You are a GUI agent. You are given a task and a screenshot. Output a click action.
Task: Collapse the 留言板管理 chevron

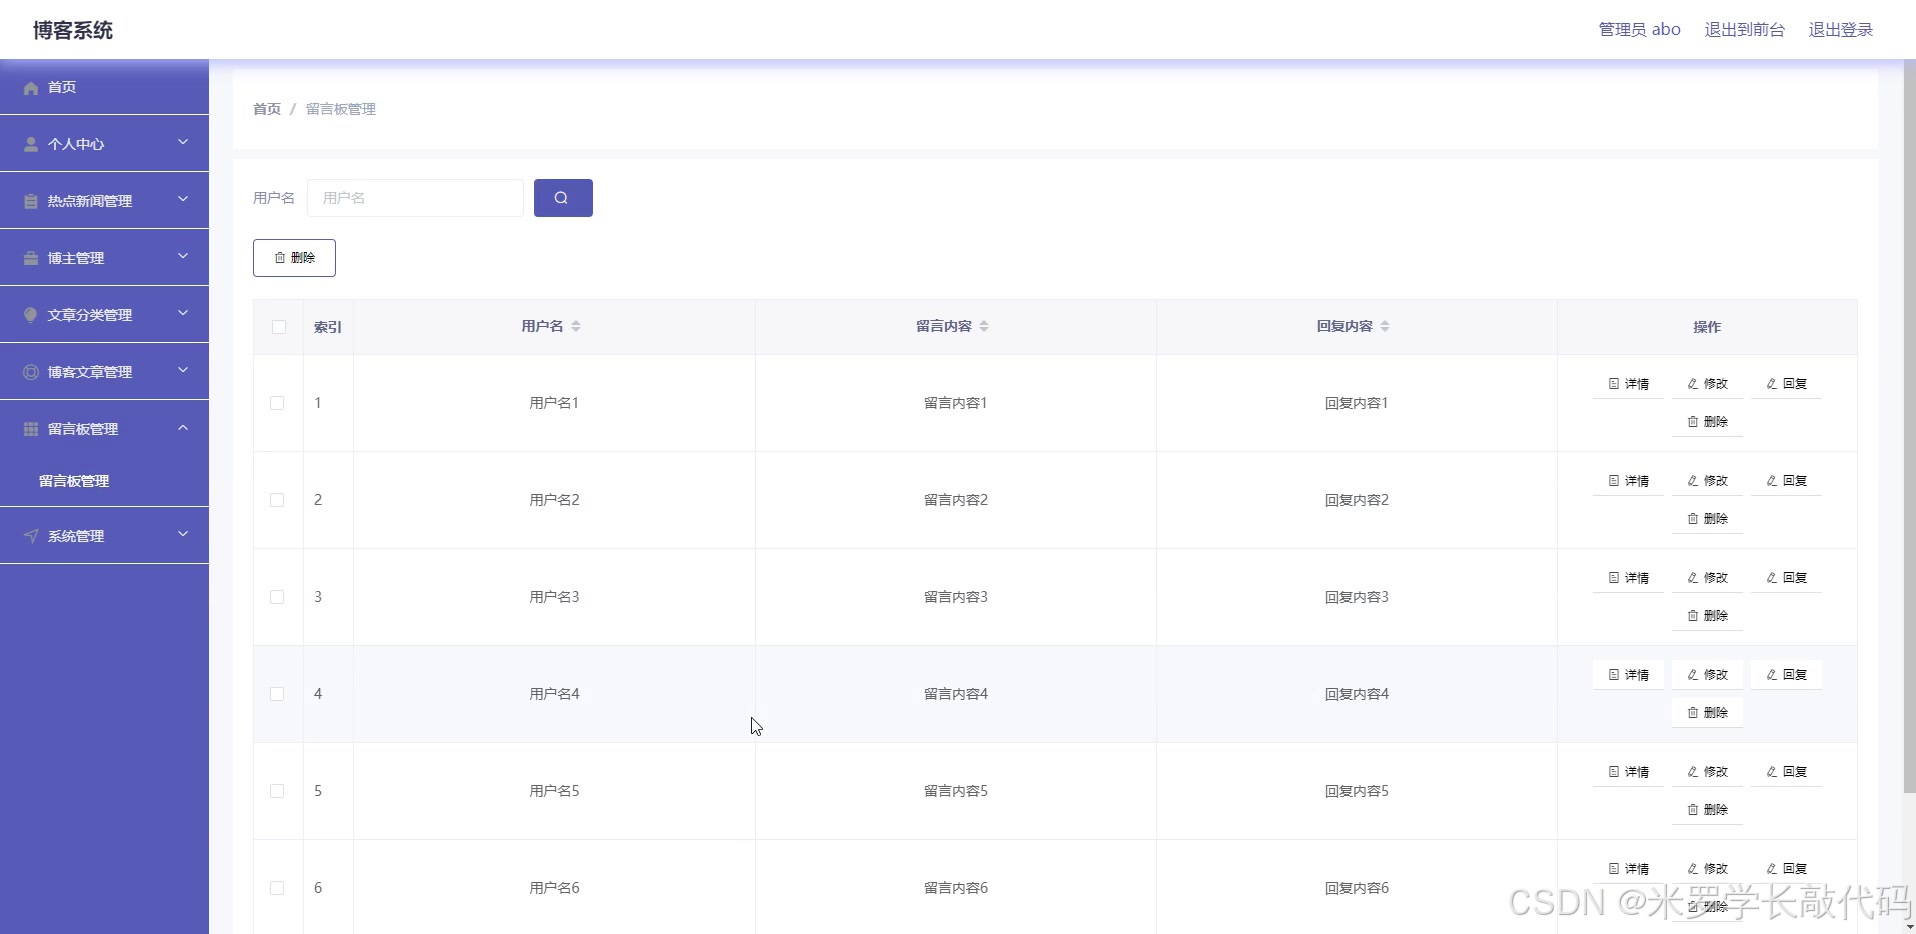183,427
